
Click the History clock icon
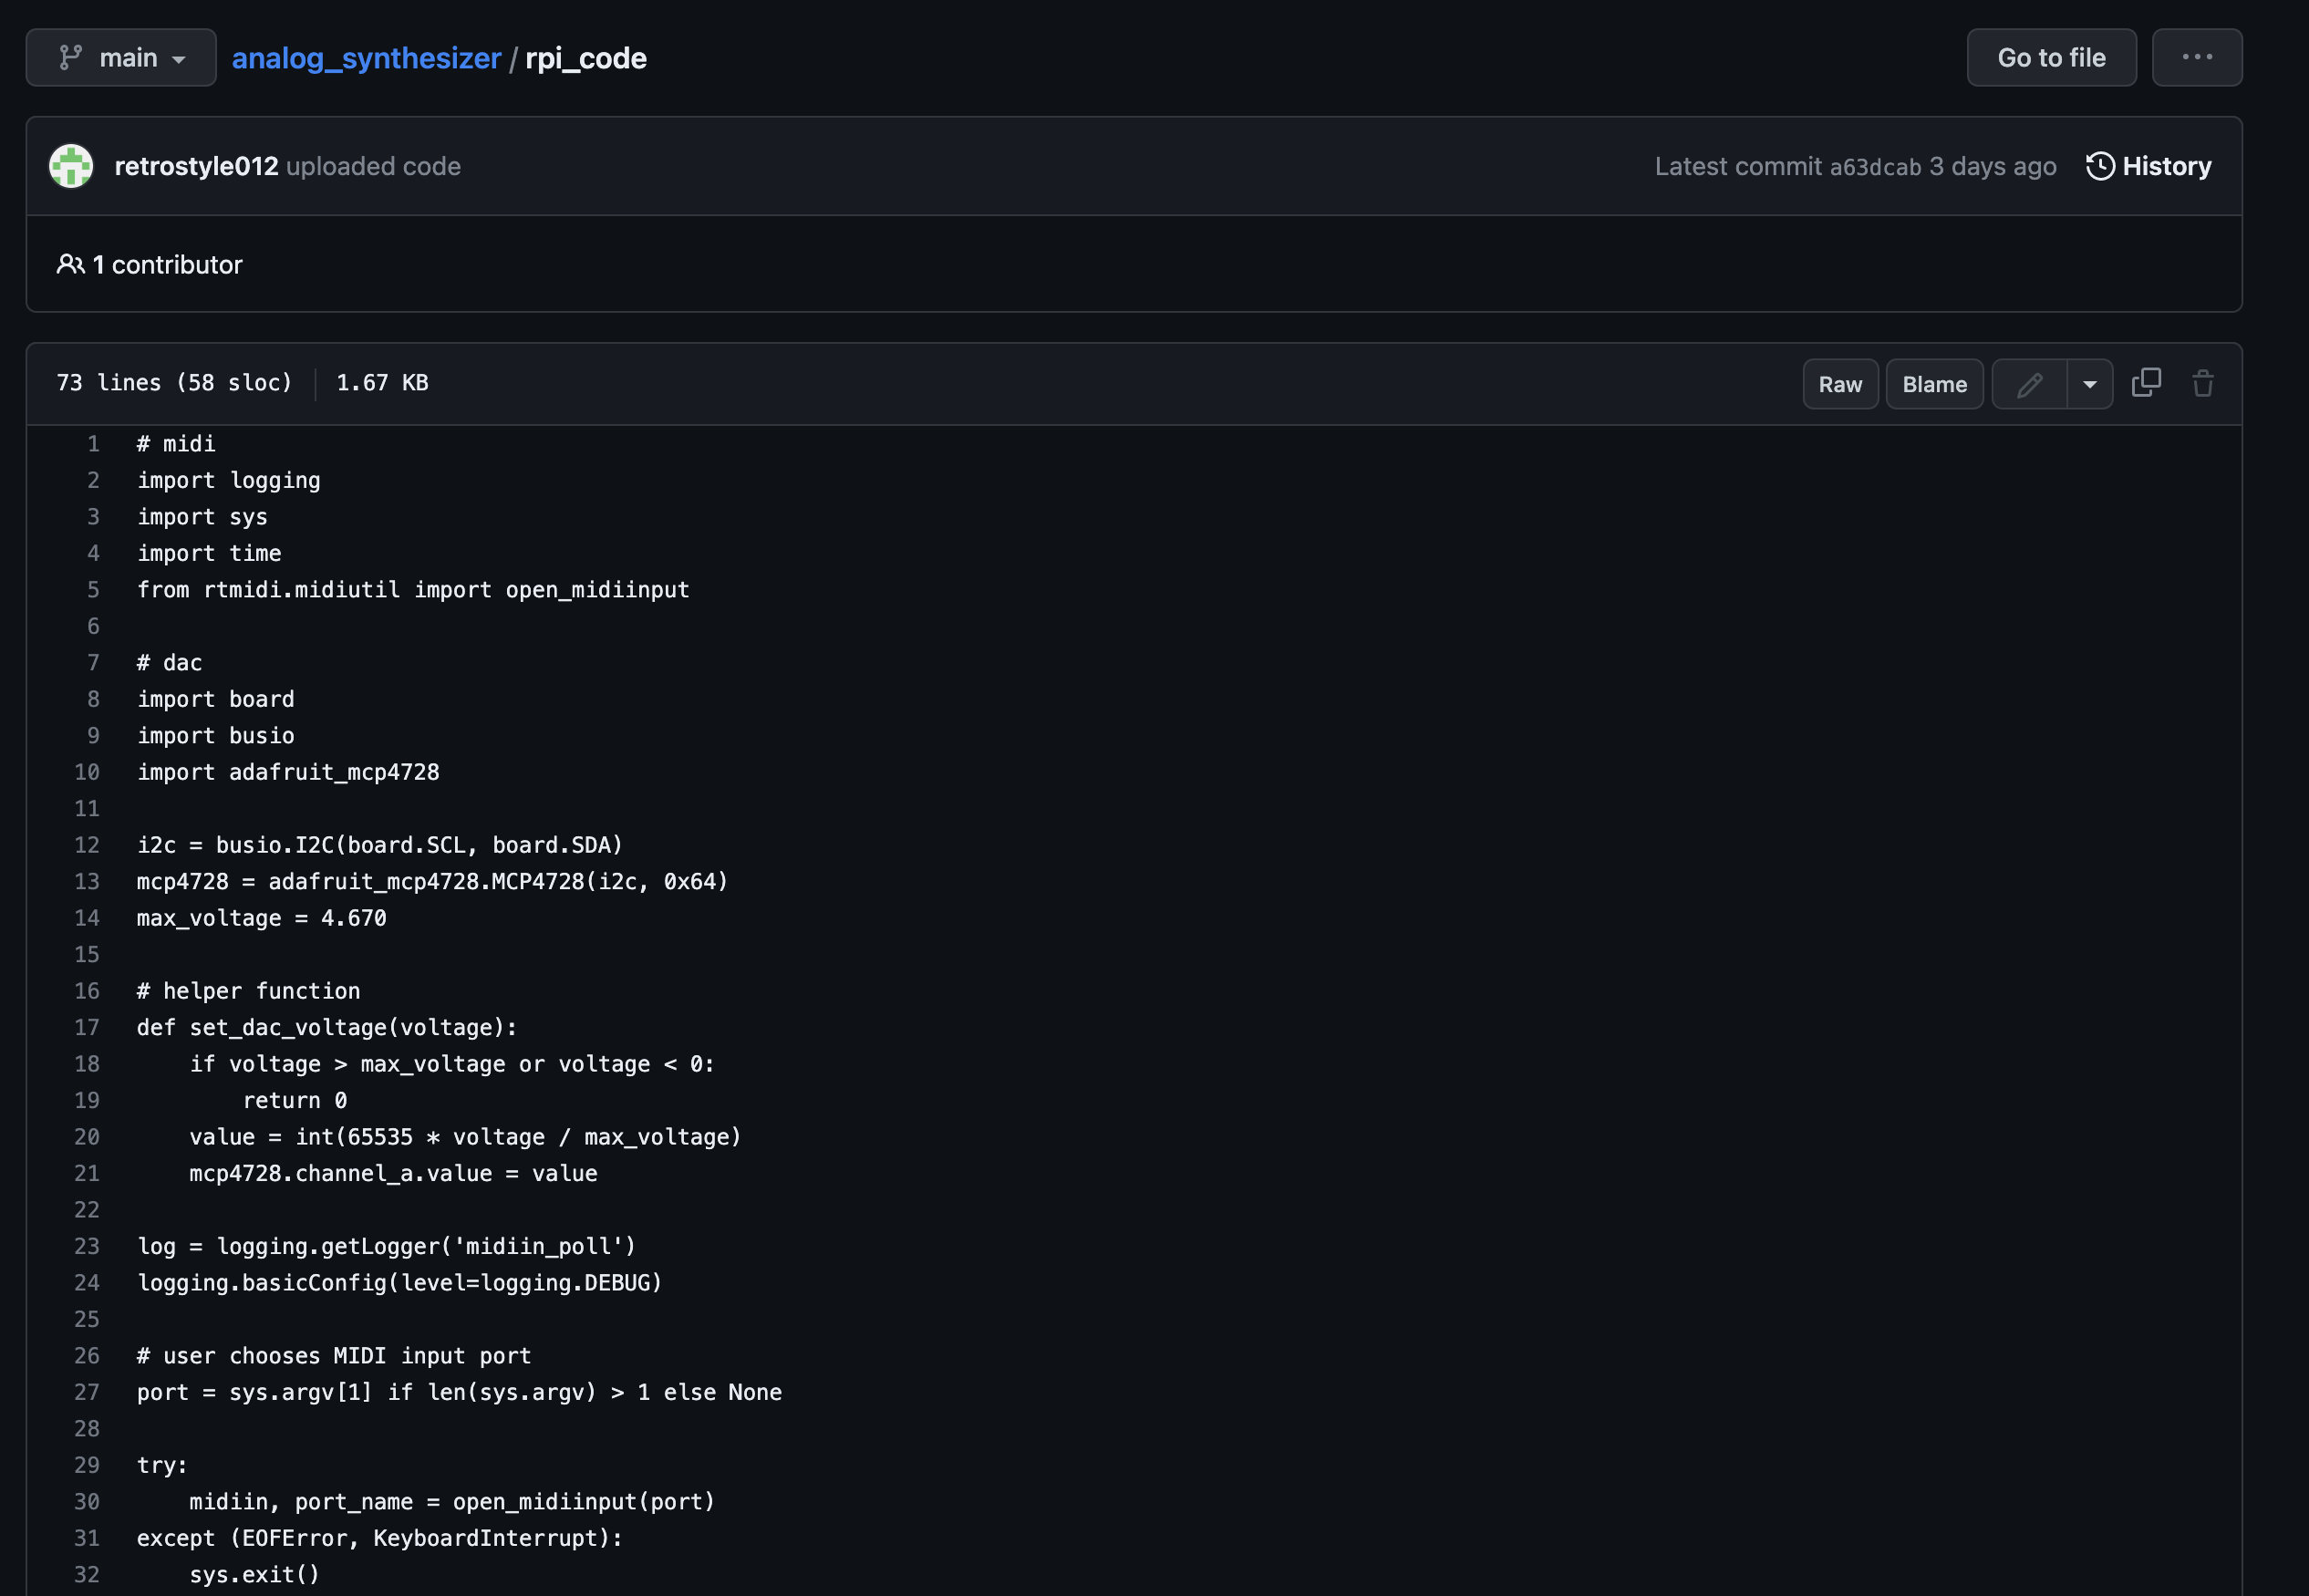click(2100, 166)
